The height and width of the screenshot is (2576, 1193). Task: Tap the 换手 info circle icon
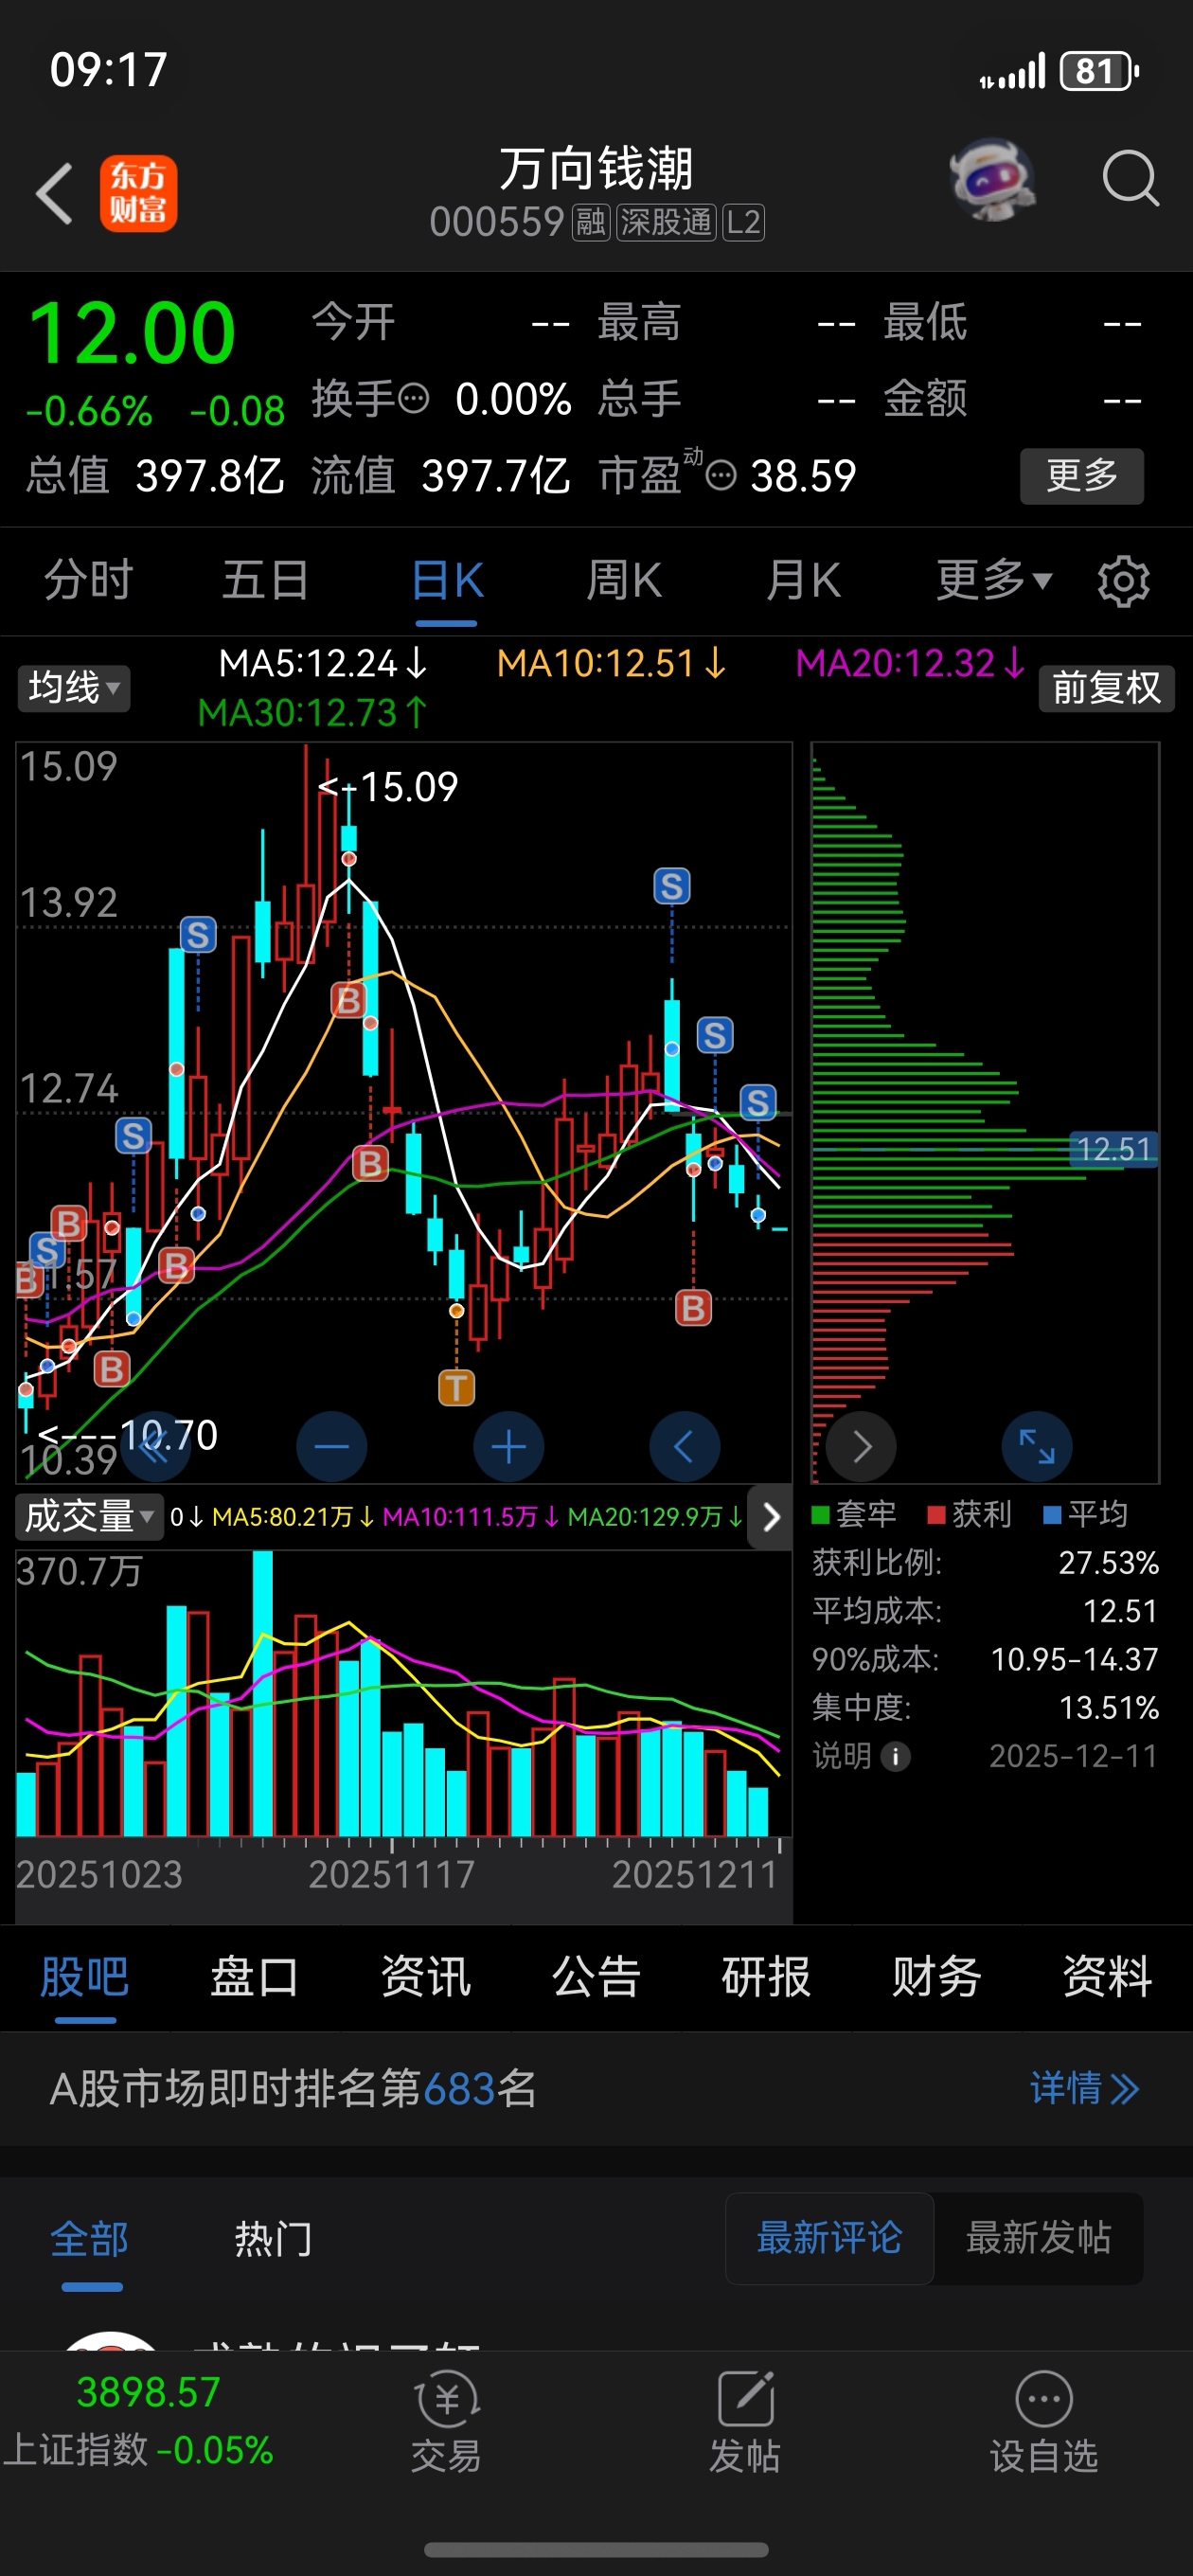click(414, 399)
